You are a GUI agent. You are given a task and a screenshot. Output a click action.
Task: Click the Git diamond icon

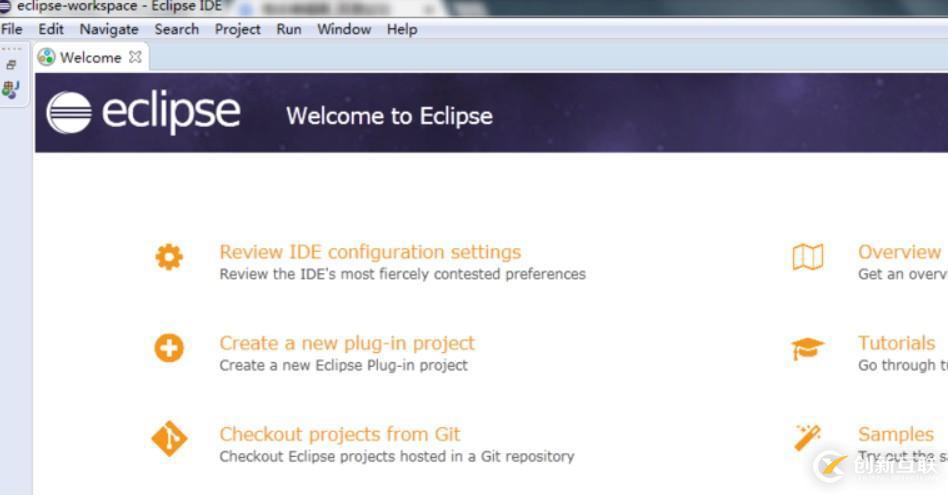point(169,439)
